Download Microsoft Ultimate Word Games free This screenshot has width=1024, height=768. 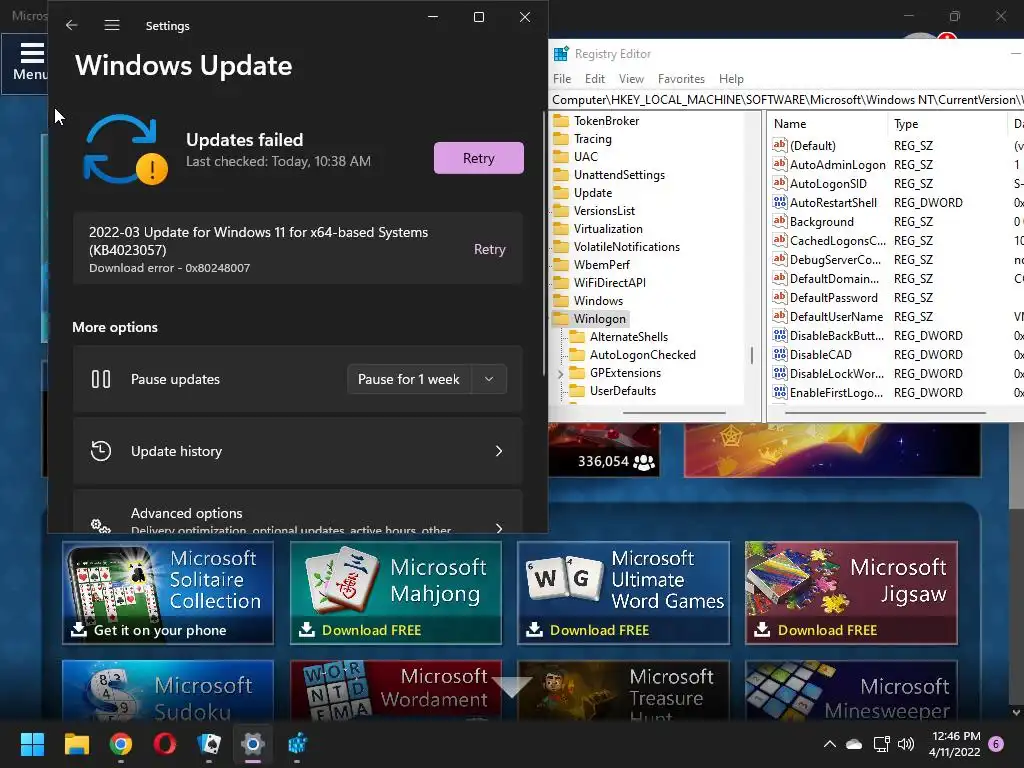point(624,630)
